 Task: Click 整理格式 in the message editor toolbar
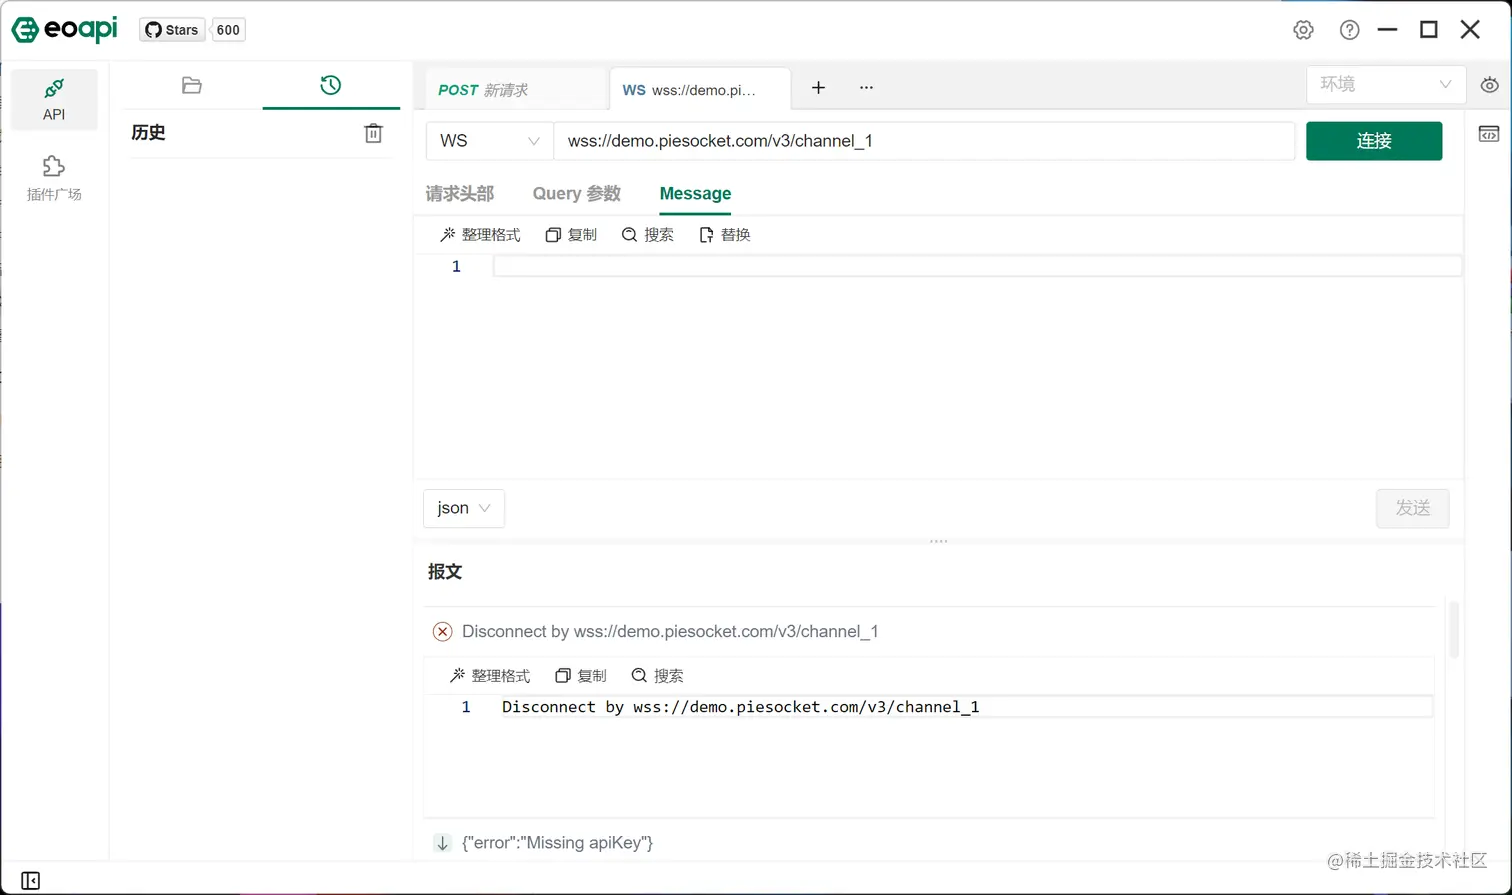pyautogui.click(x=480, y=235)
